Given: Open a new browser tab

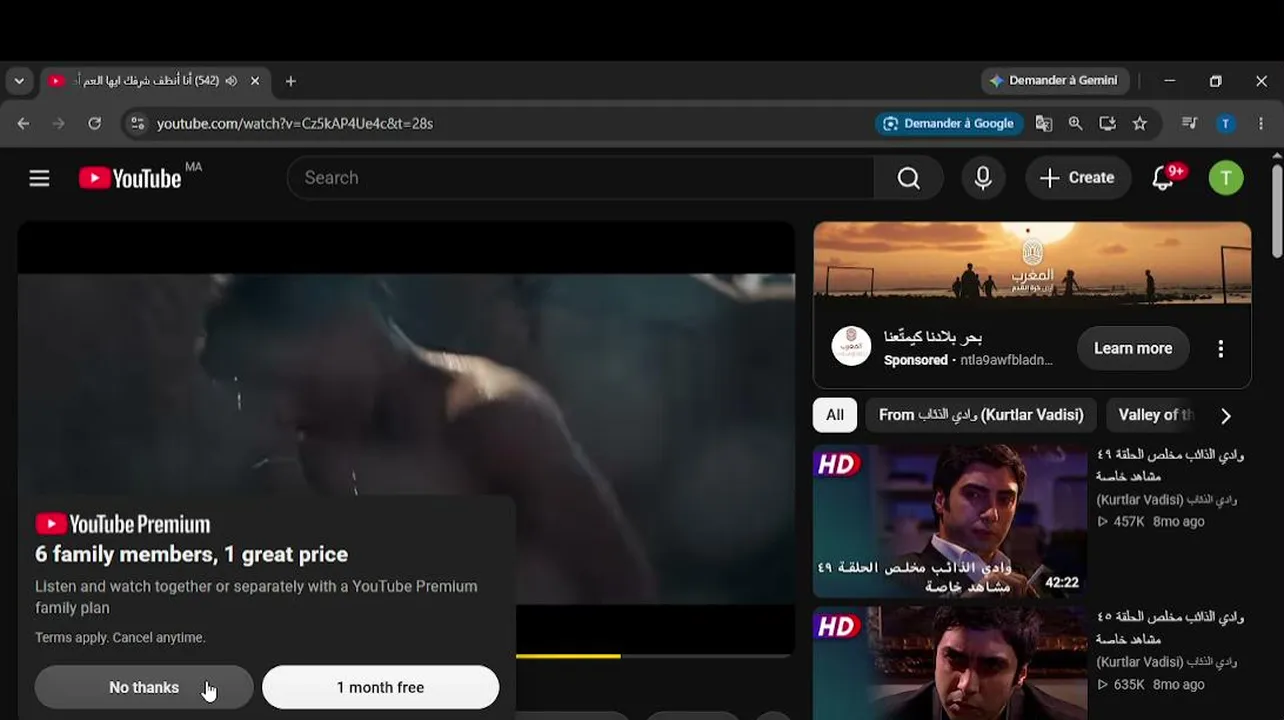Looking at the screenshot, I should click(290, 81).
